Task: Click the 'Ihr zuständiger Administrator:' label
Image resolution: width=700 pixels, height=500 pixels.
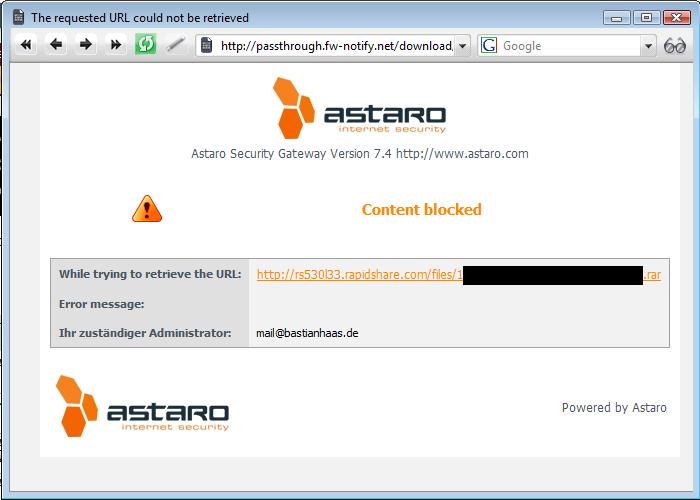Action: tap(145, 333)
